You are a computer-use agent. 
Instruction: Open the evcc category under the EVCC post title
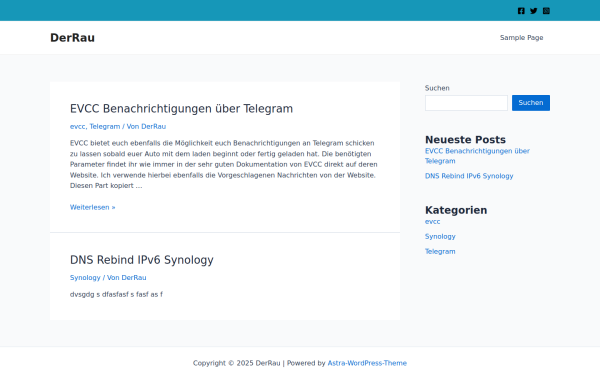tap(77, 126)
